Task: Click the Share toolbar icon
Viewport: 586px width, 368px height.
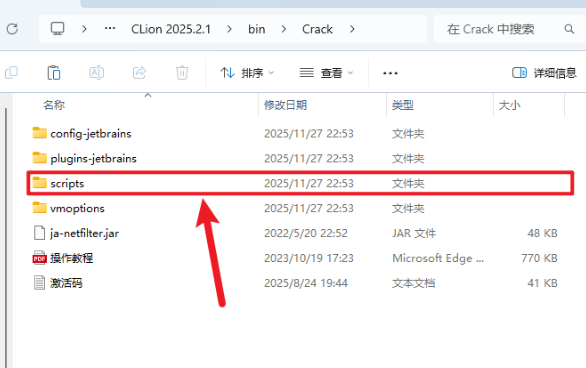Action: (x=140, y=72)
